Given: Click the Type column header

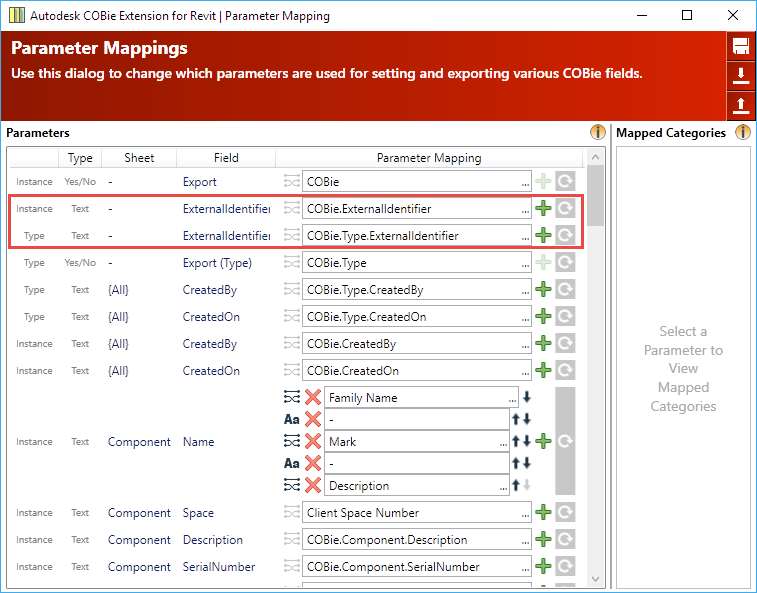Looking at the screenshot, I should pos(80,158).
